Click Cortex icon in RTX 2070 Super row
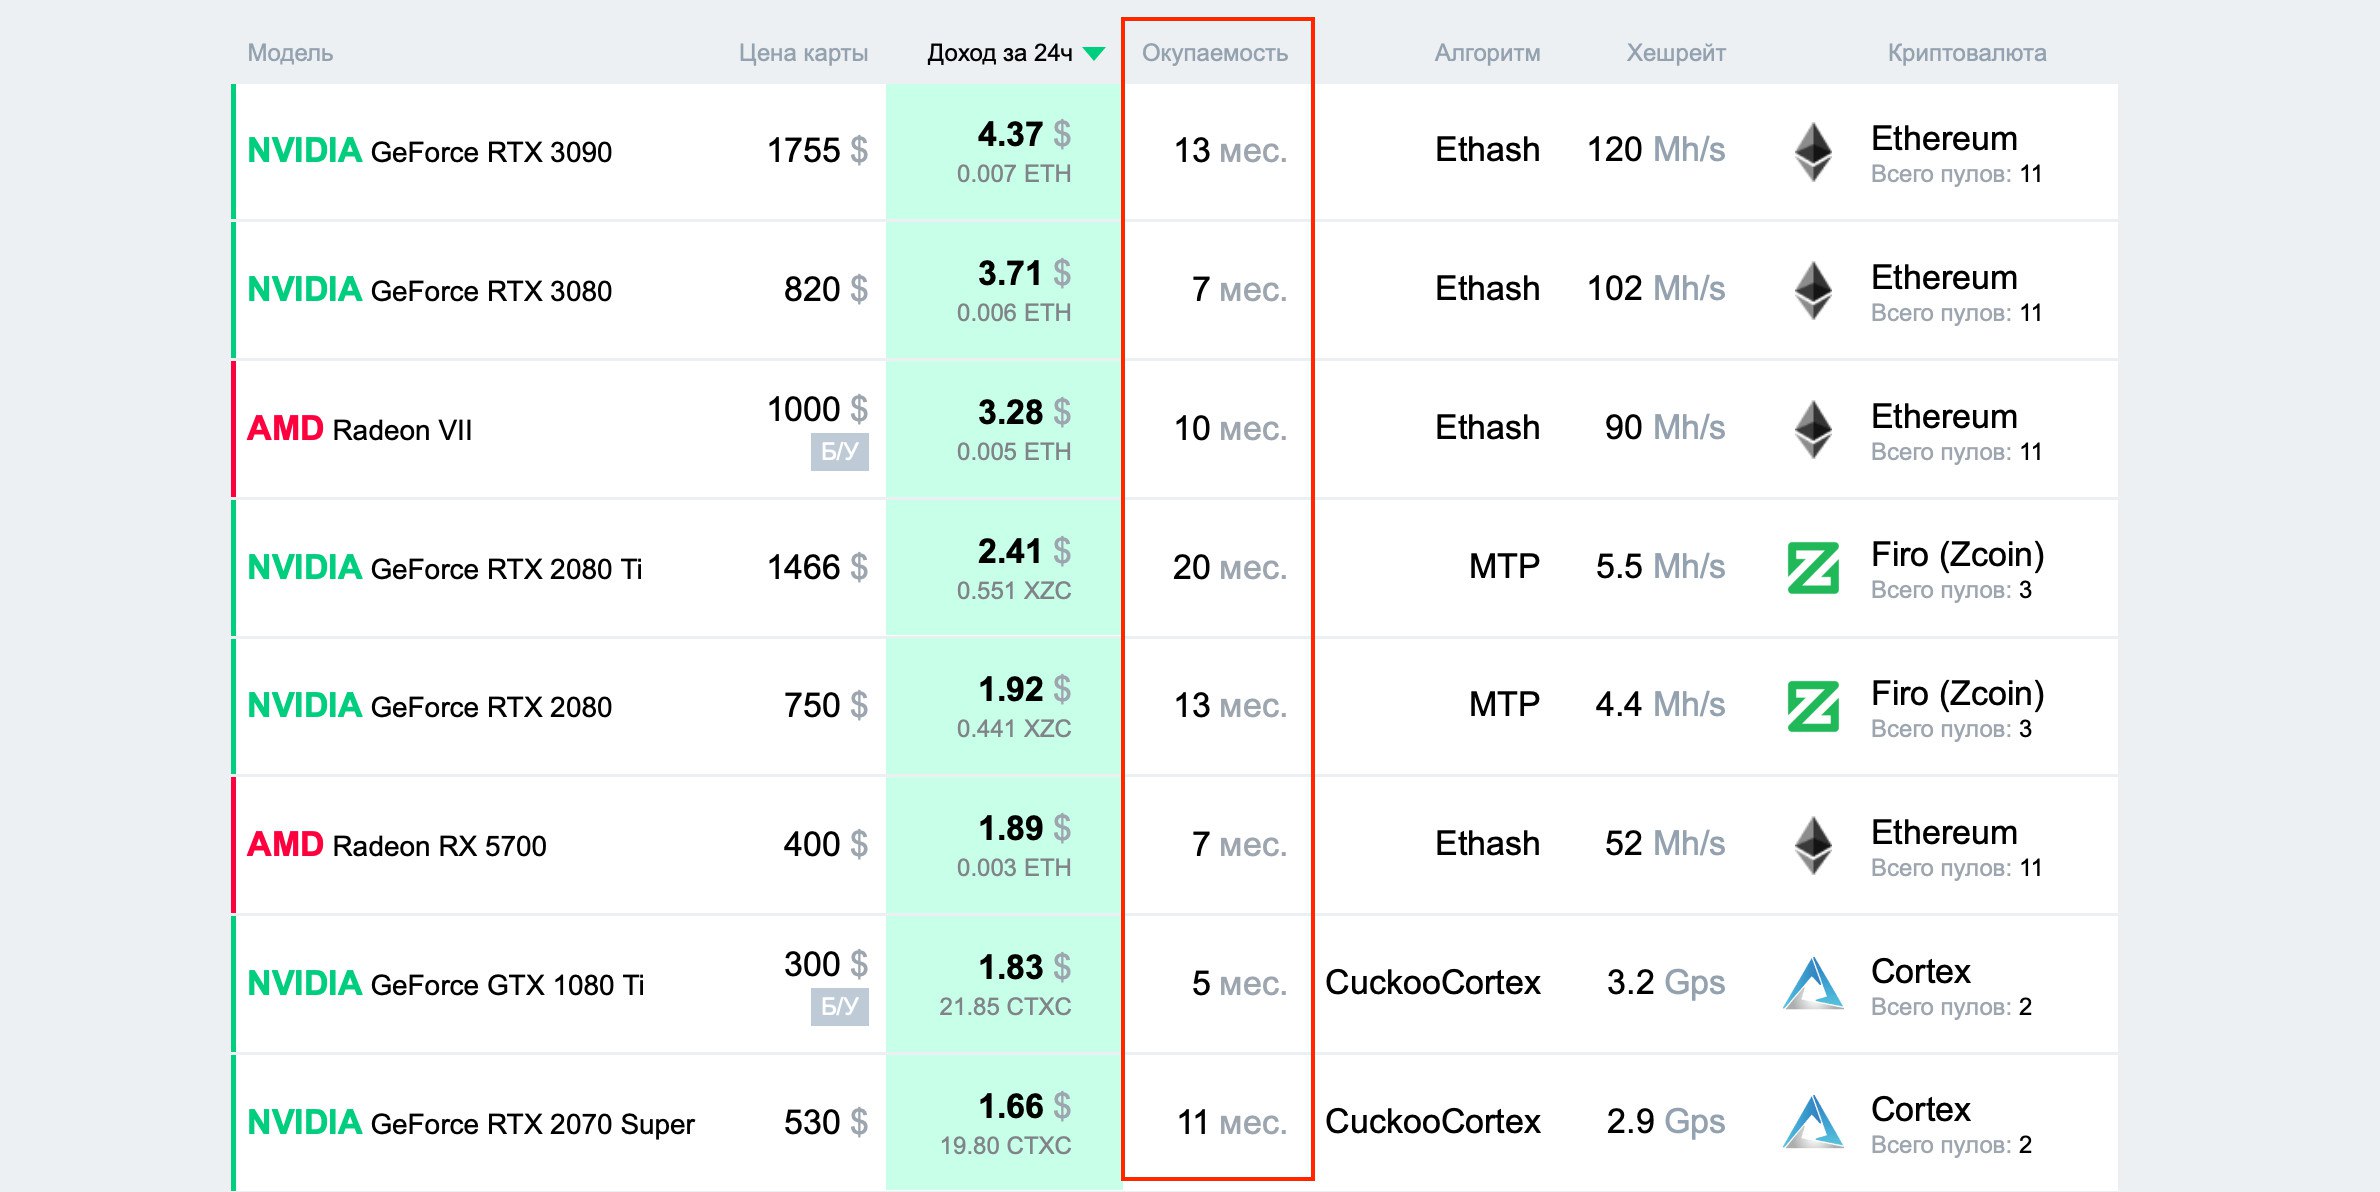Image resolution: width=2380 pixels, height=1192 pixels. click(1813, 1123)
